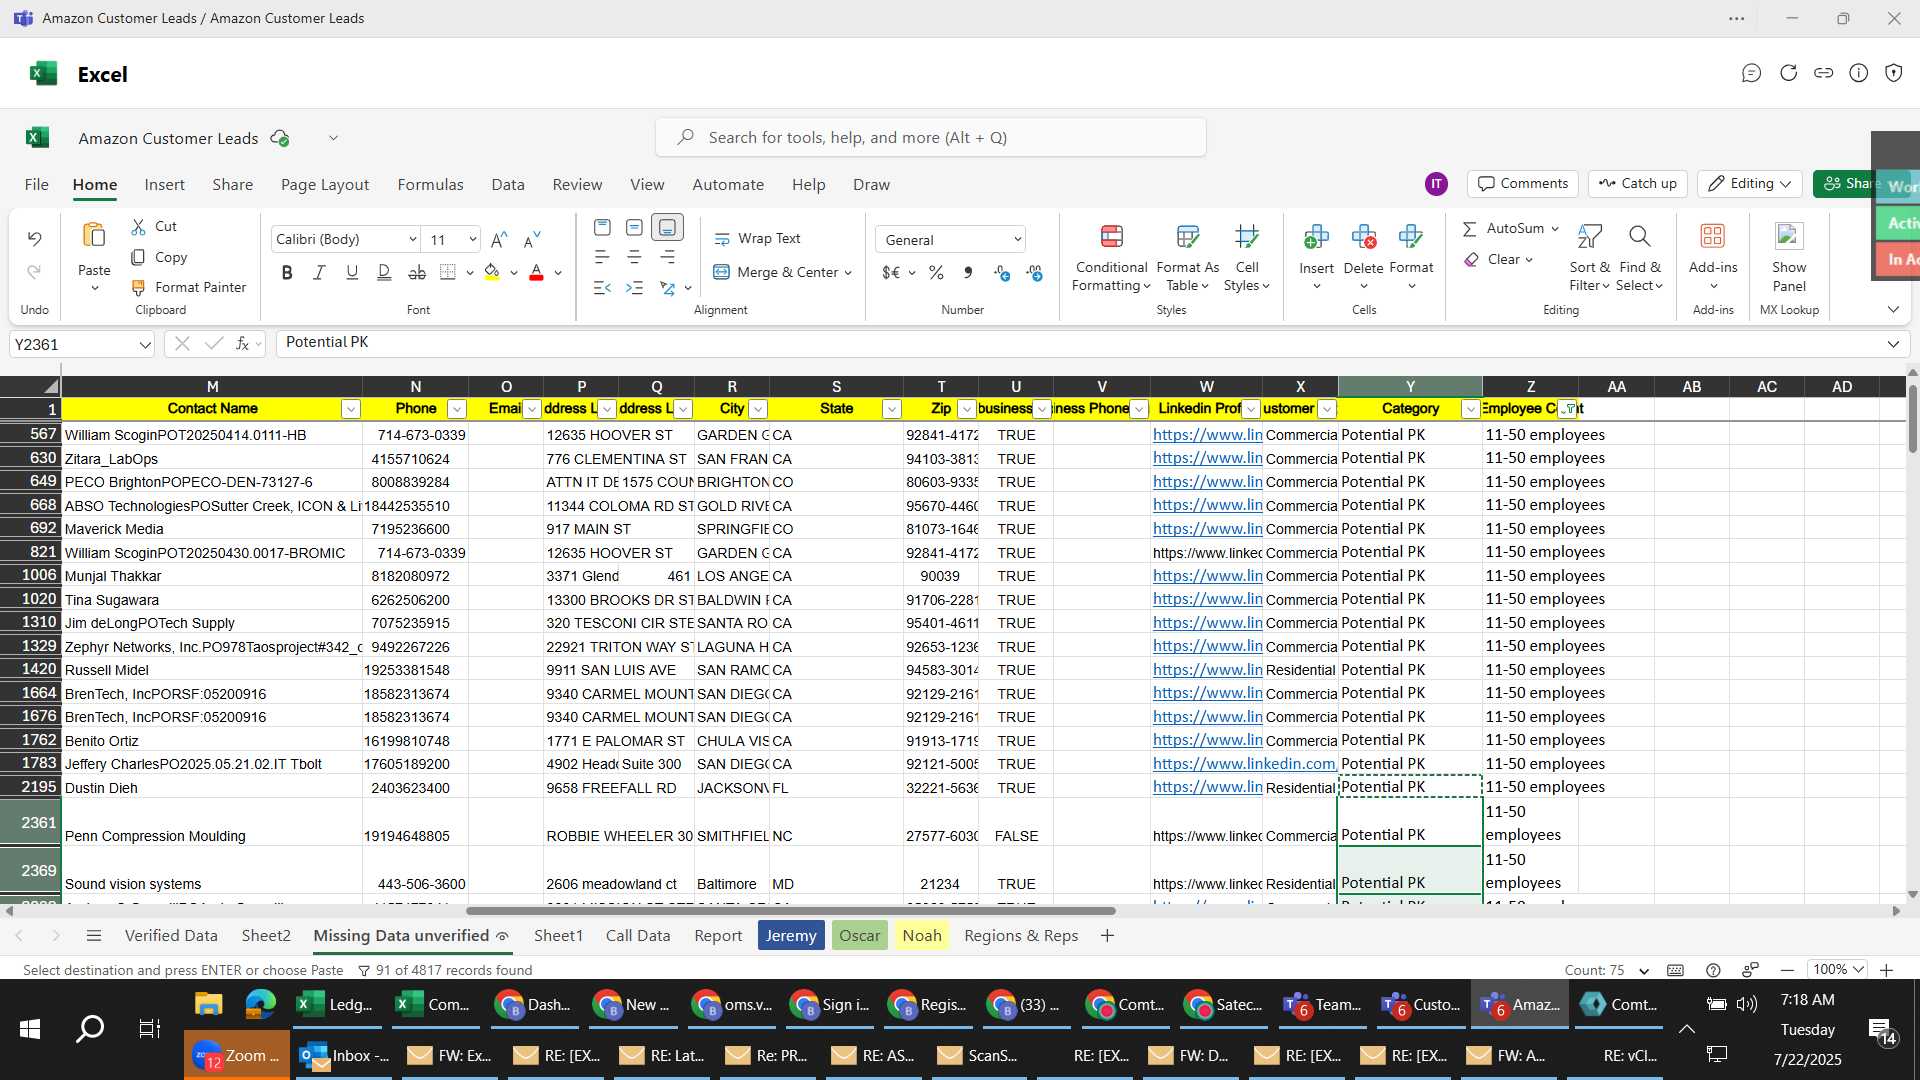Apply red font color
The height and width of the screenshot is (1080, 1920).
click(536, 272)
